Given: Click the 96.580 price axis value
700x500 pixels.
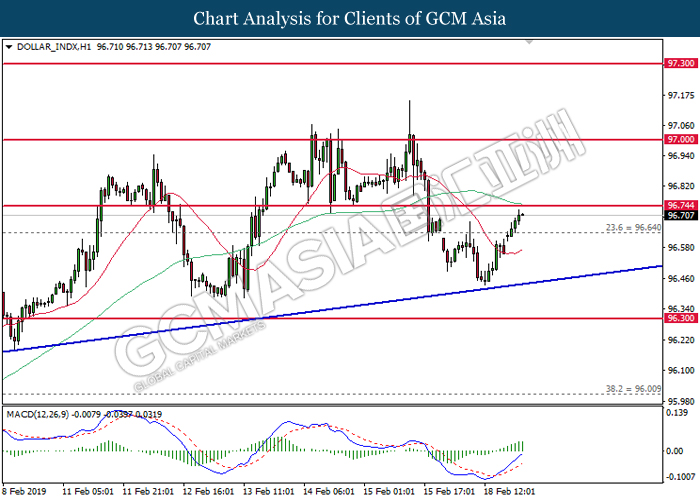Looking at the screenshot, I should tap(681, 248).
